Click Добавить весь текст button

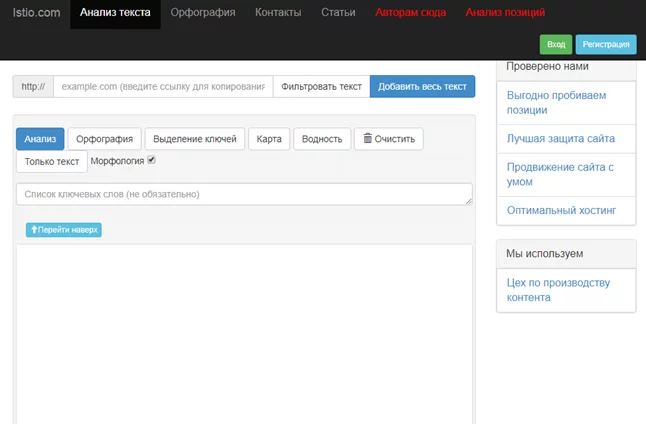click(x=422, y=87)
